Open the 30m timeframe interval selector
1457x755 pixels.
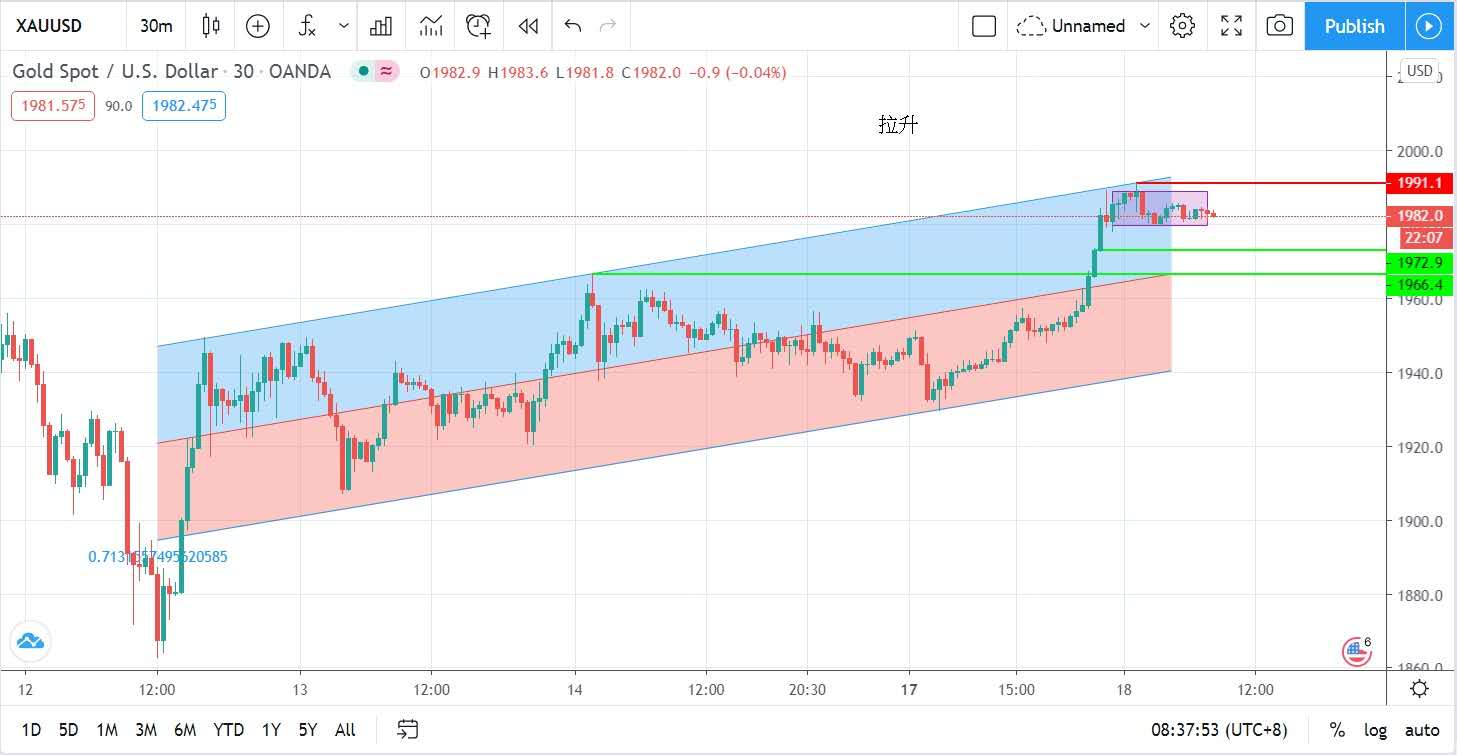[x=155, y=26]
